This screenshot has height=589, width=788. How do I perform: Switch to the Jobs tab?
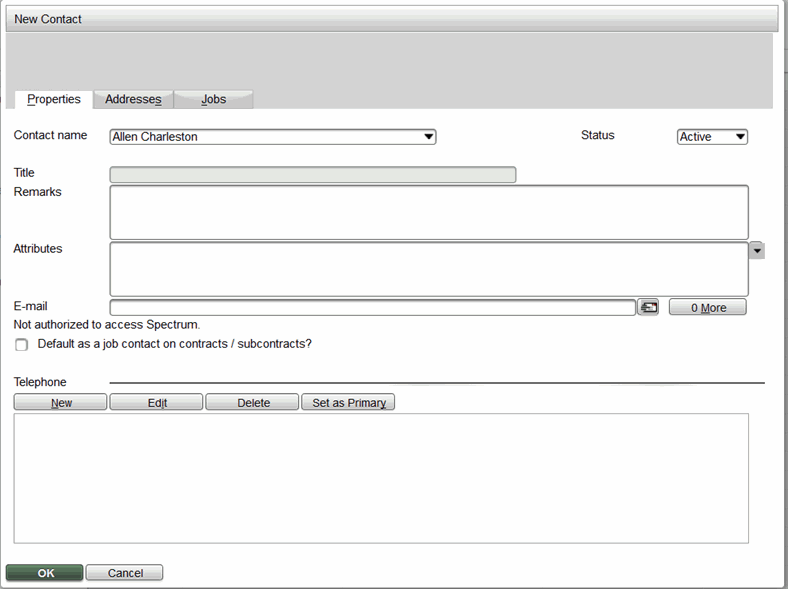(x=214, y=100)
